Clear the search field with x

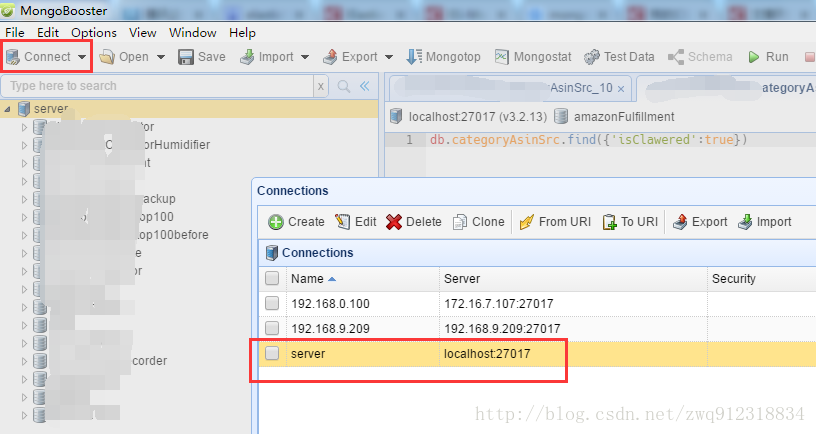[x=321, y=86]
